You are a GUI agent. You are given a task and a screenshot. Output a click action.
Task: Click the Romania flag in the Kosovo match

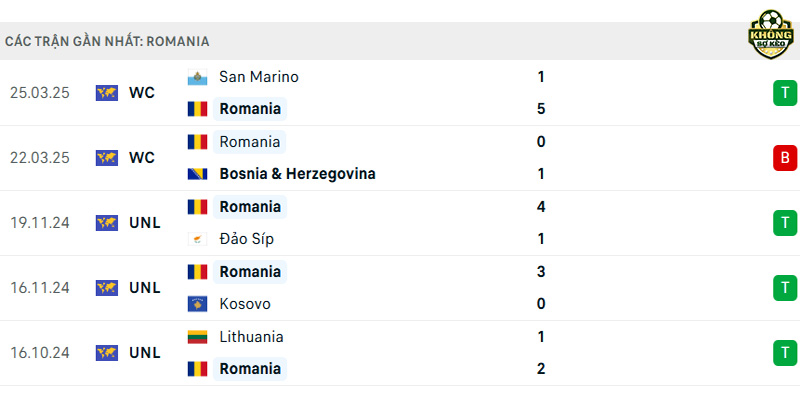(x=197, y=271)
